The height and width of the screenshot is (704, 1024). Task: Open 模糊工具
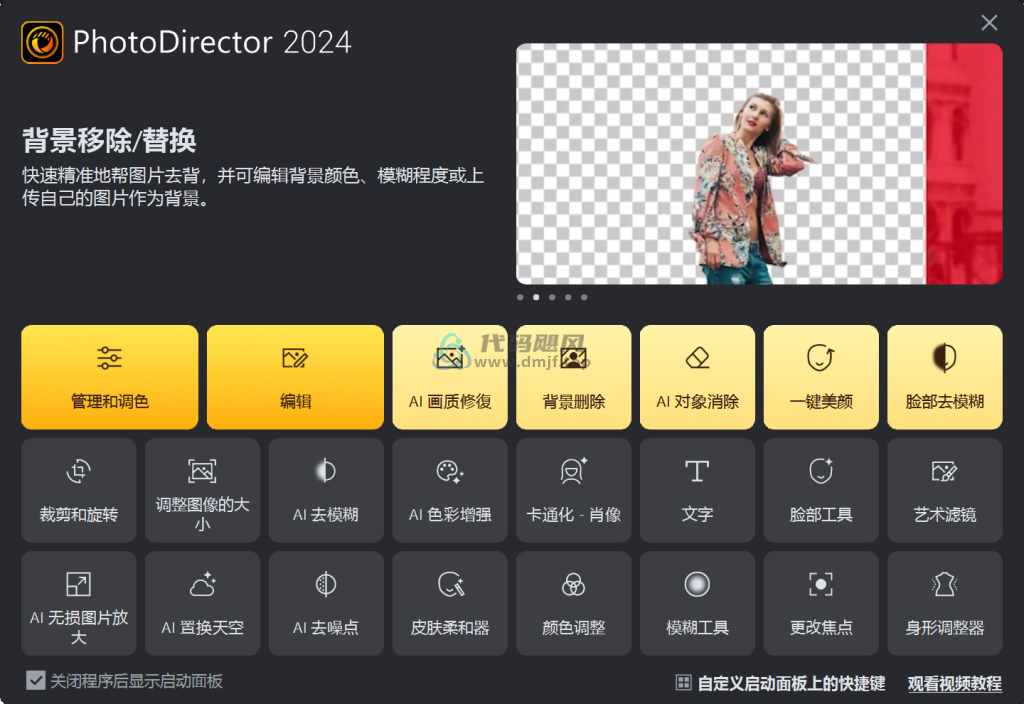click(697, 603)
